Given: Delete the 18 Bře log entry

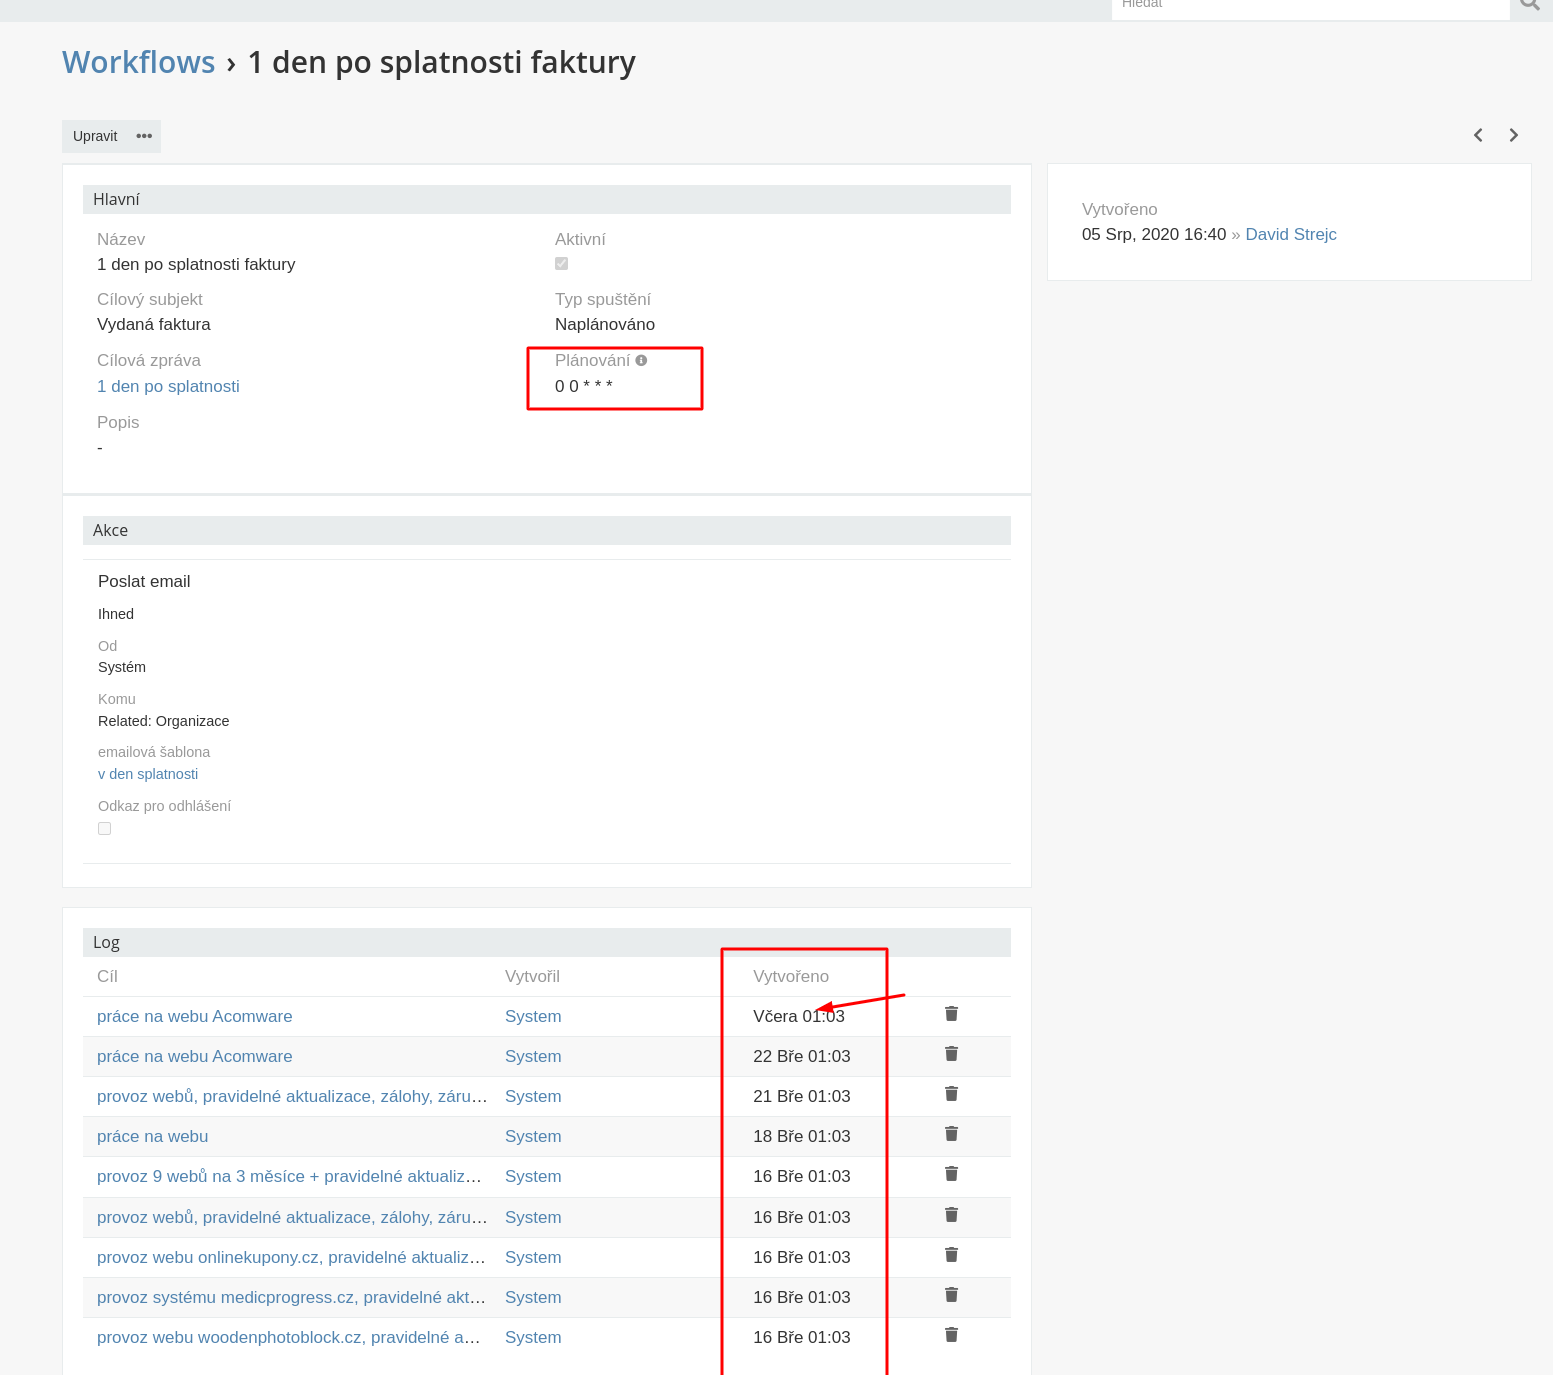Looking at the screenshot, I should (951, 1134).
